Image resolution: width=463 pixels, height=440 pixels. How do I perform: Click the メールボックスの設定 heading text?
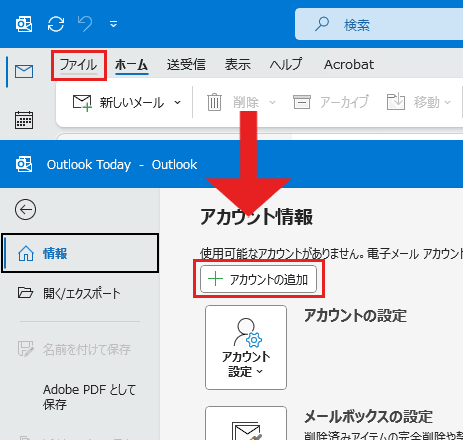368,417
